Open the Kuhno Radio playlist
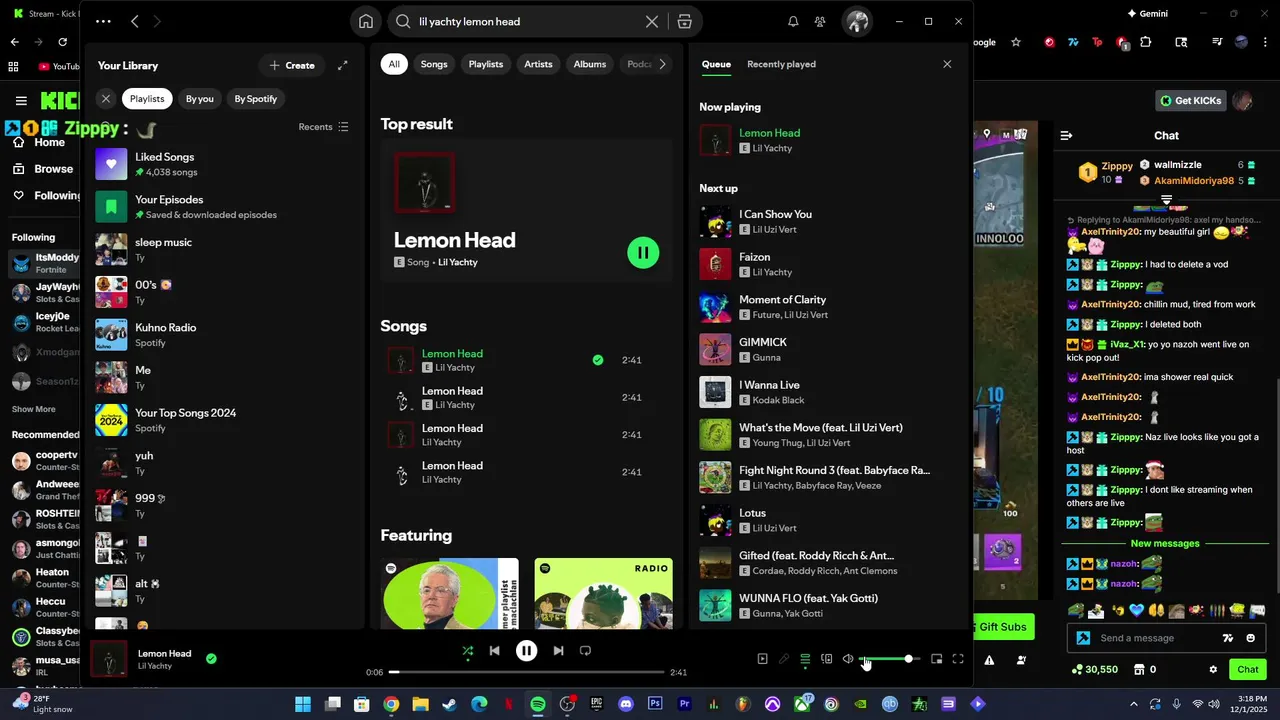1280x720 pixels. pos(223,335)
